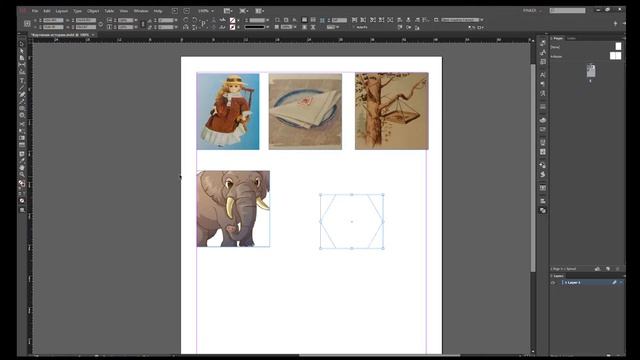
Task: Open the view options dropdown
Action: tap(229, 11)
